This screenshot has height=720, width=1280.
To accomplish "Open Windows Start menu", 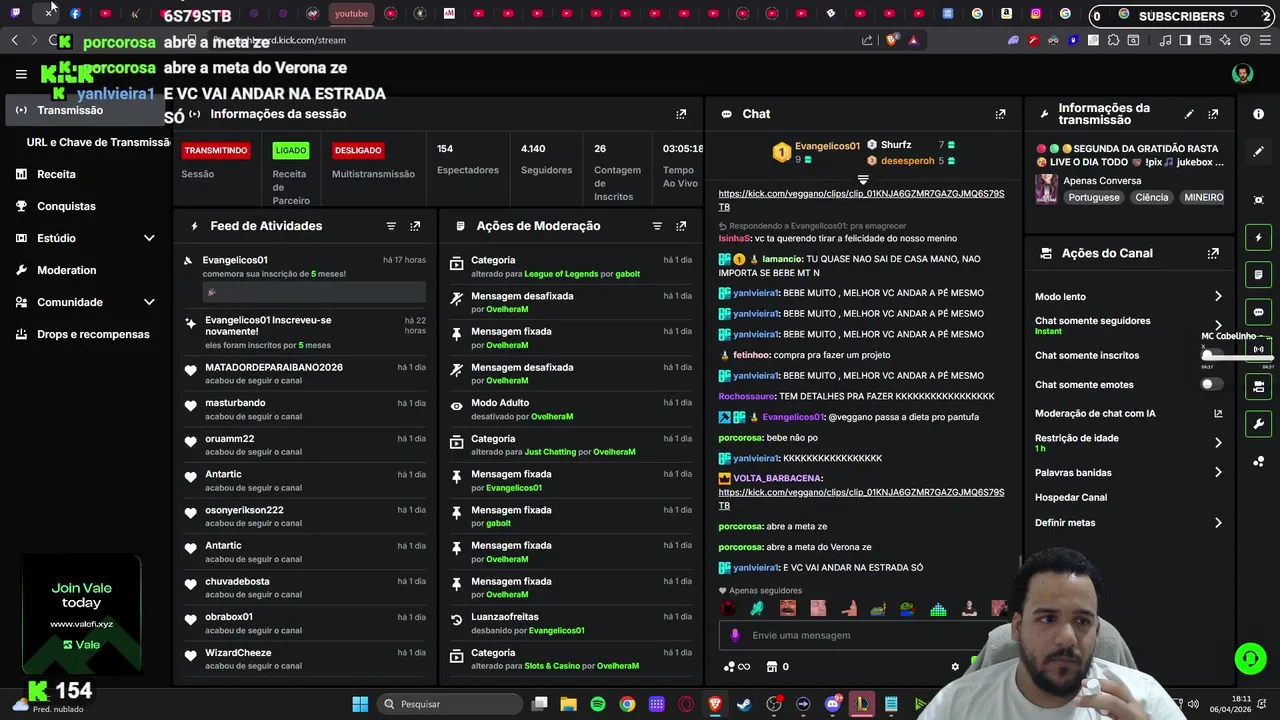I will [360, 704].
